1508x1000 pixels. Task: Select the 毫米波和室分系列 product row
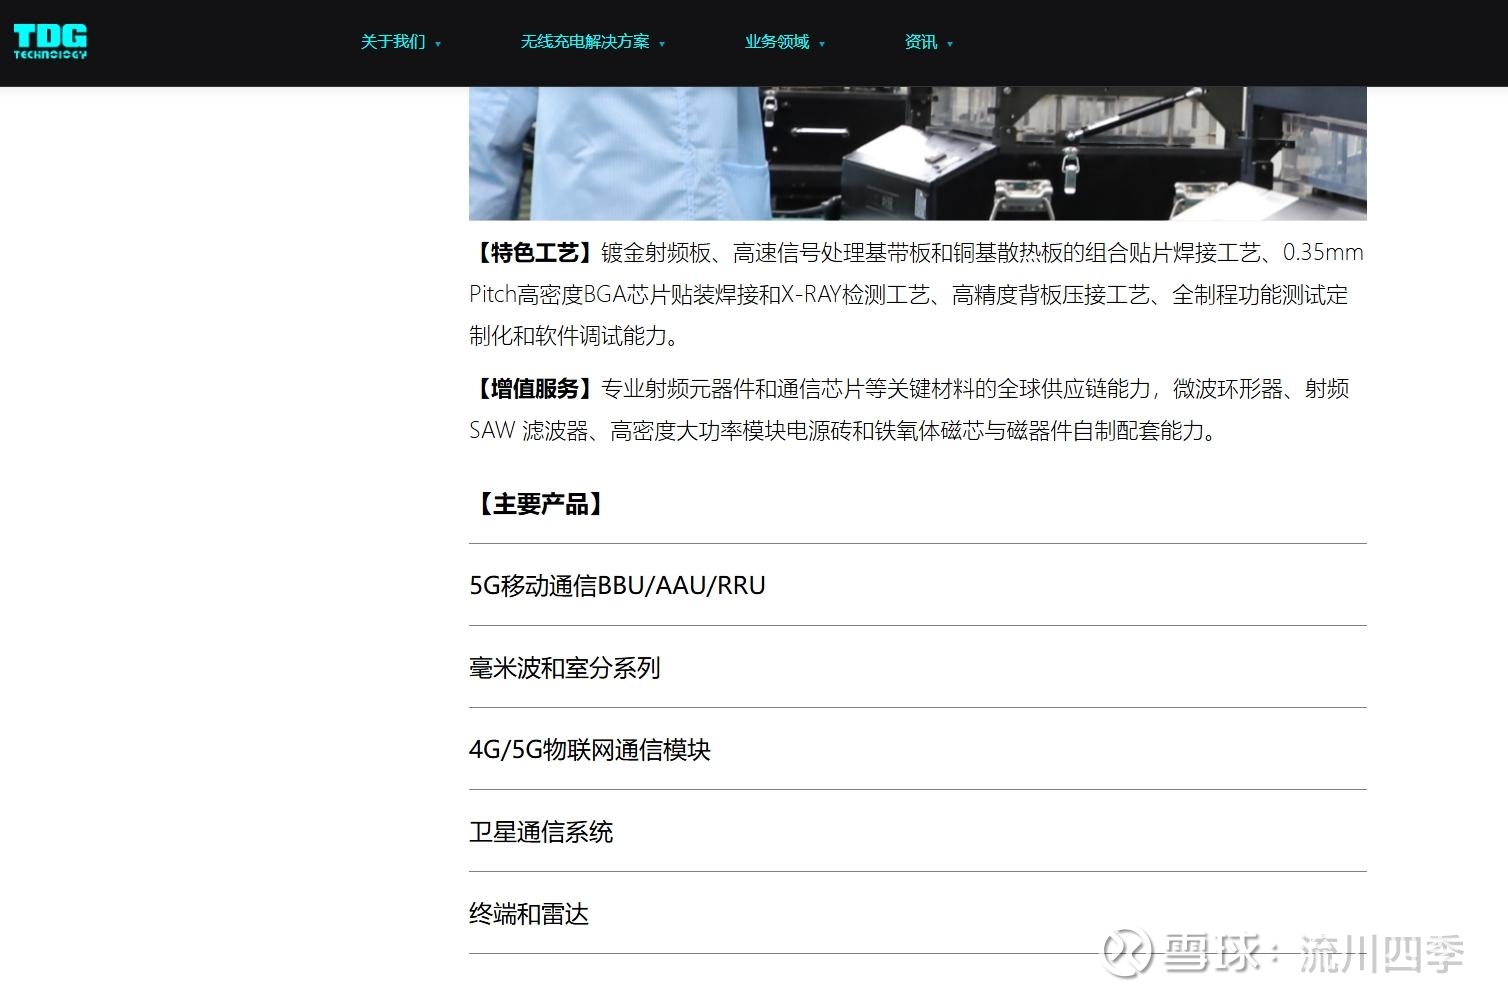point(918,667)
